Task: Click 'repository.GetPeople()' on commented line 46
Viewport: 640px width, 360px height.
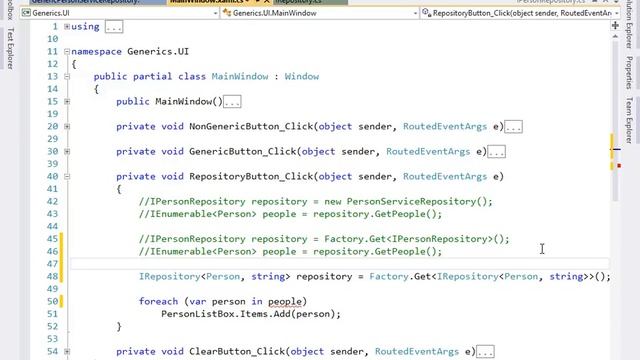Action: click(375, 251)
